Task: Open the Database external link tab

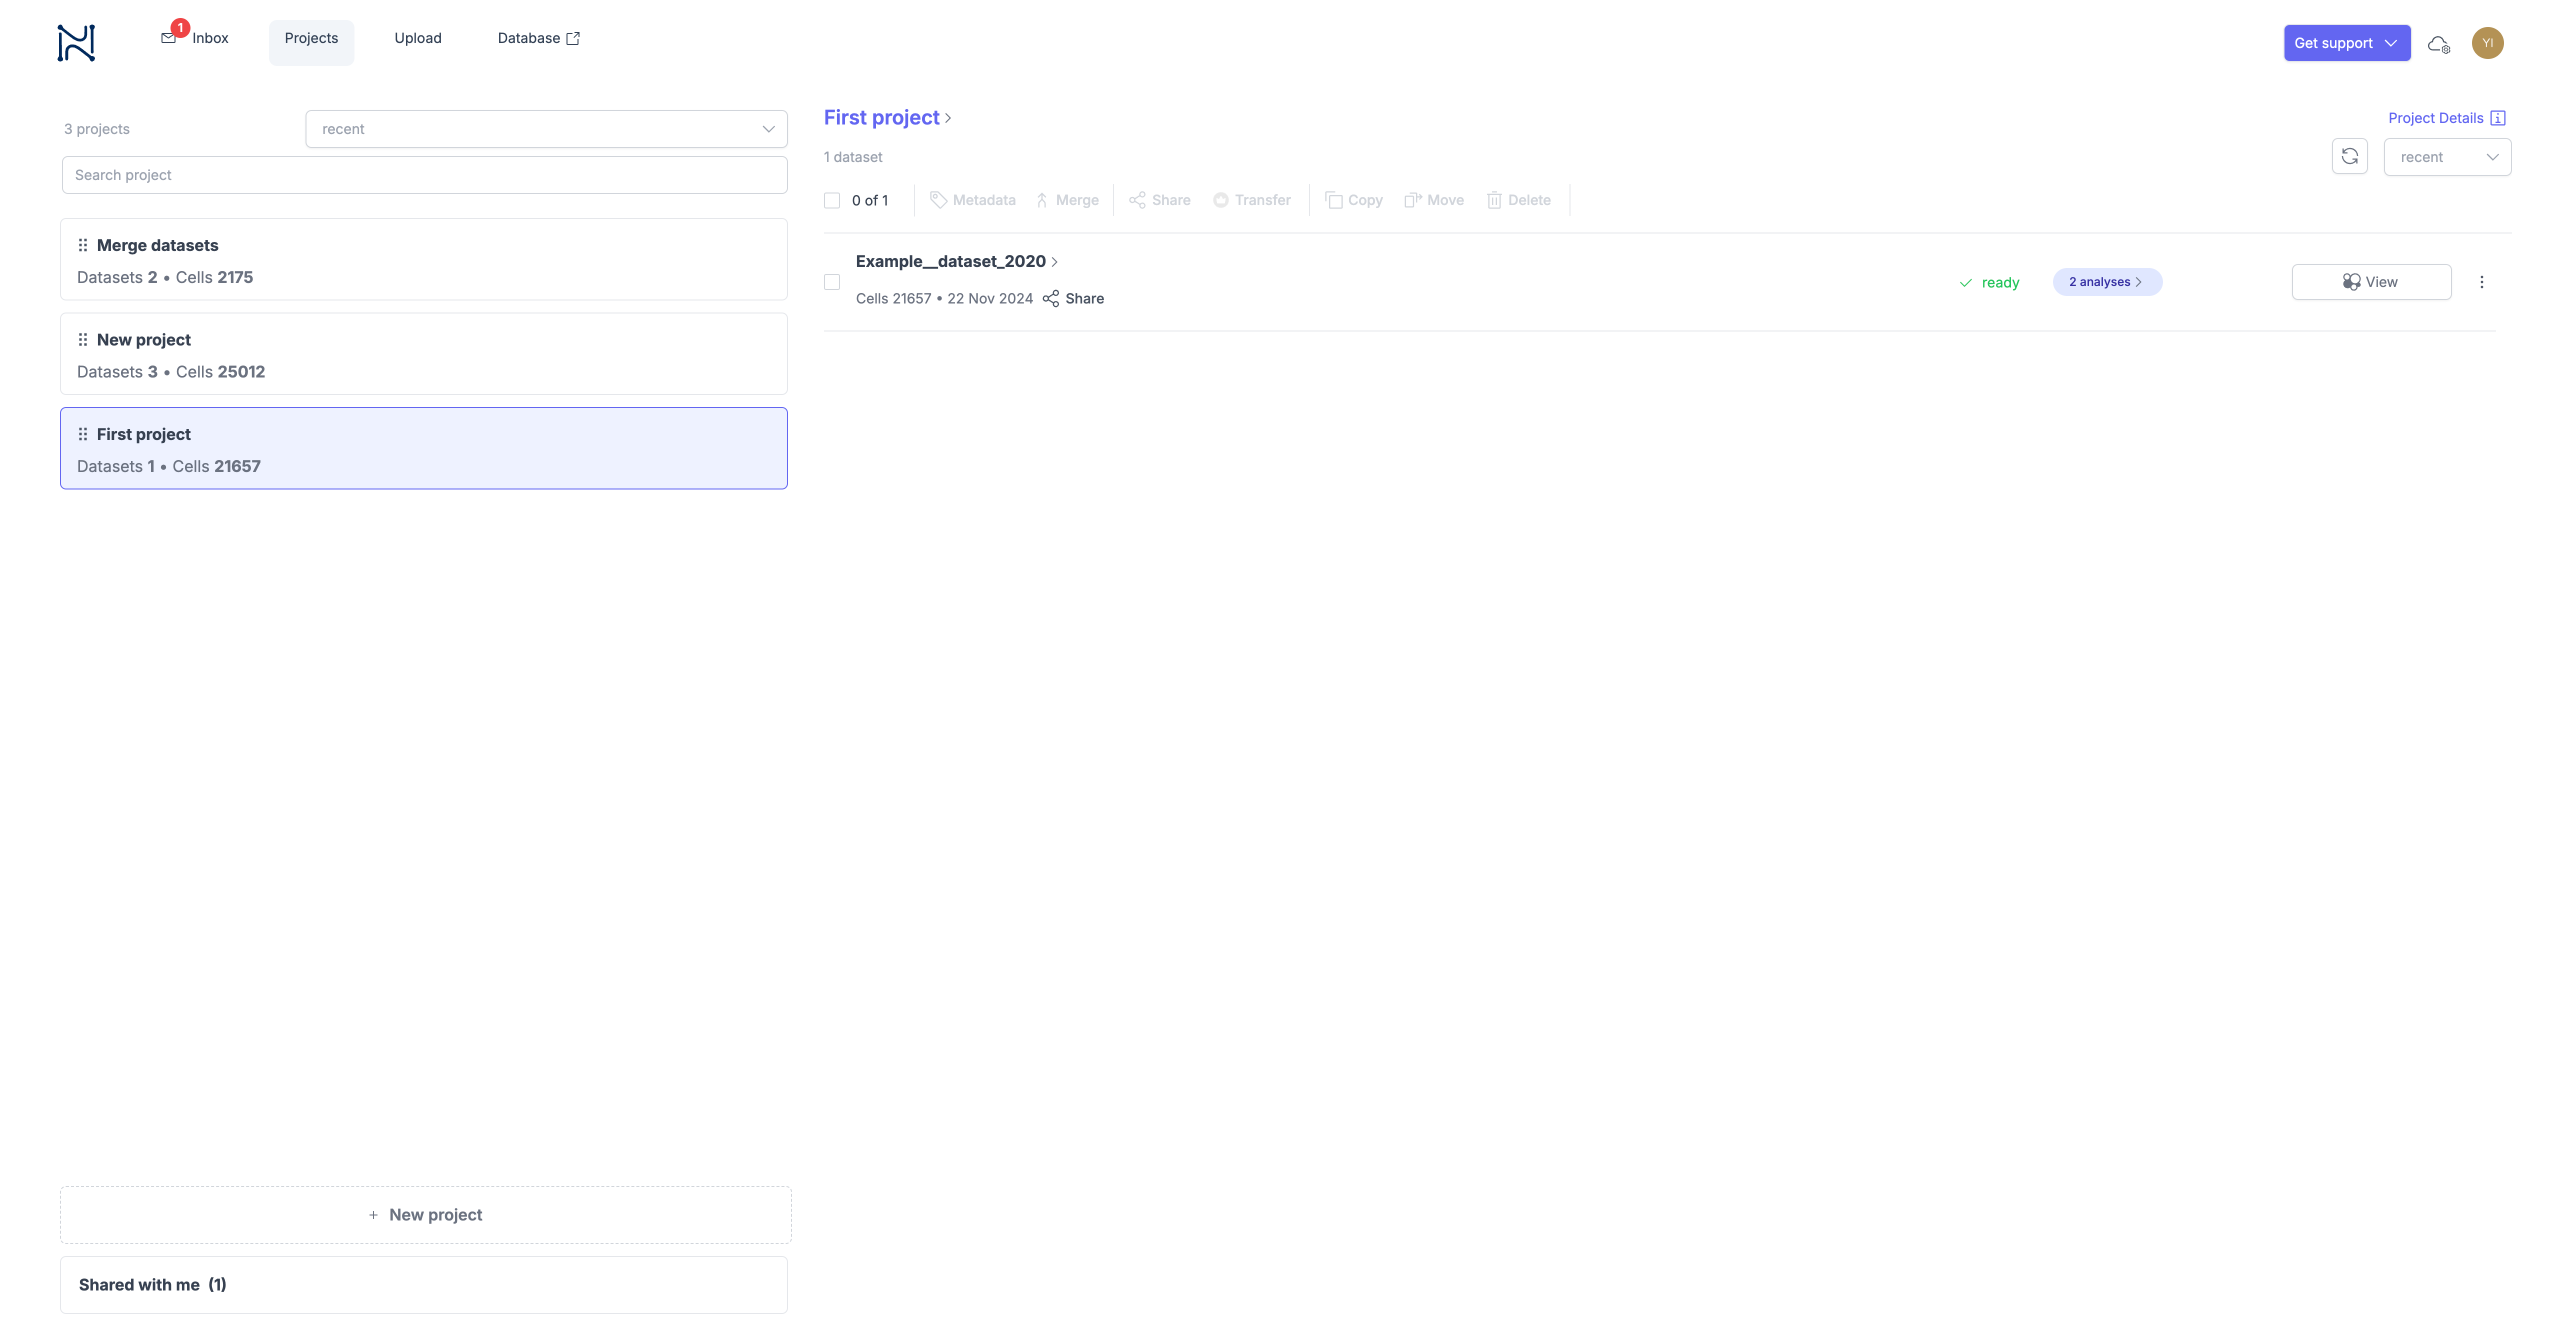Action: (538, 38)
